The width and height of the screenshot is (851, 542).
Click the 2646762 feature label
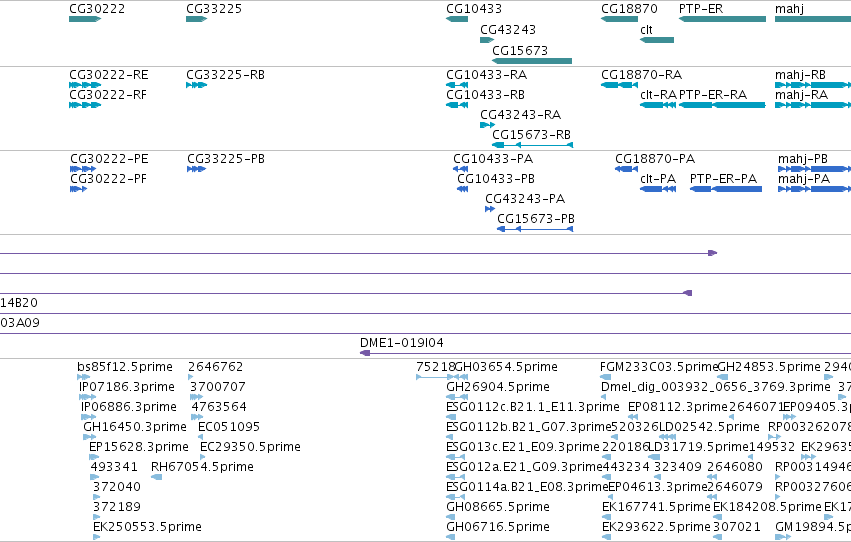pyautogui.click(x=215, y=367)
